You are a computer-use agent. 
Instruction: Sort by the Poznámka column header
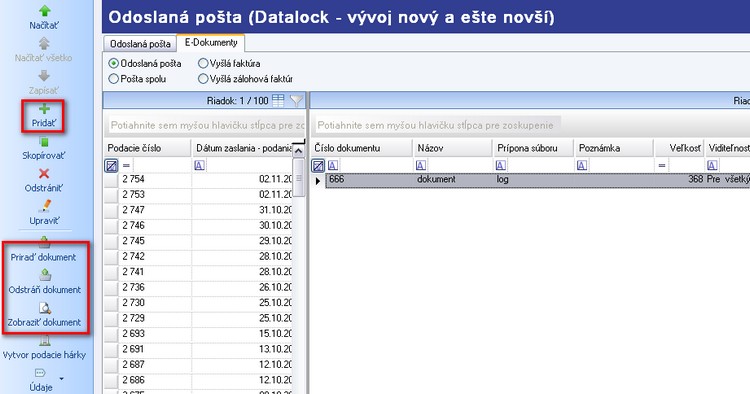click(x=614, y=148)
